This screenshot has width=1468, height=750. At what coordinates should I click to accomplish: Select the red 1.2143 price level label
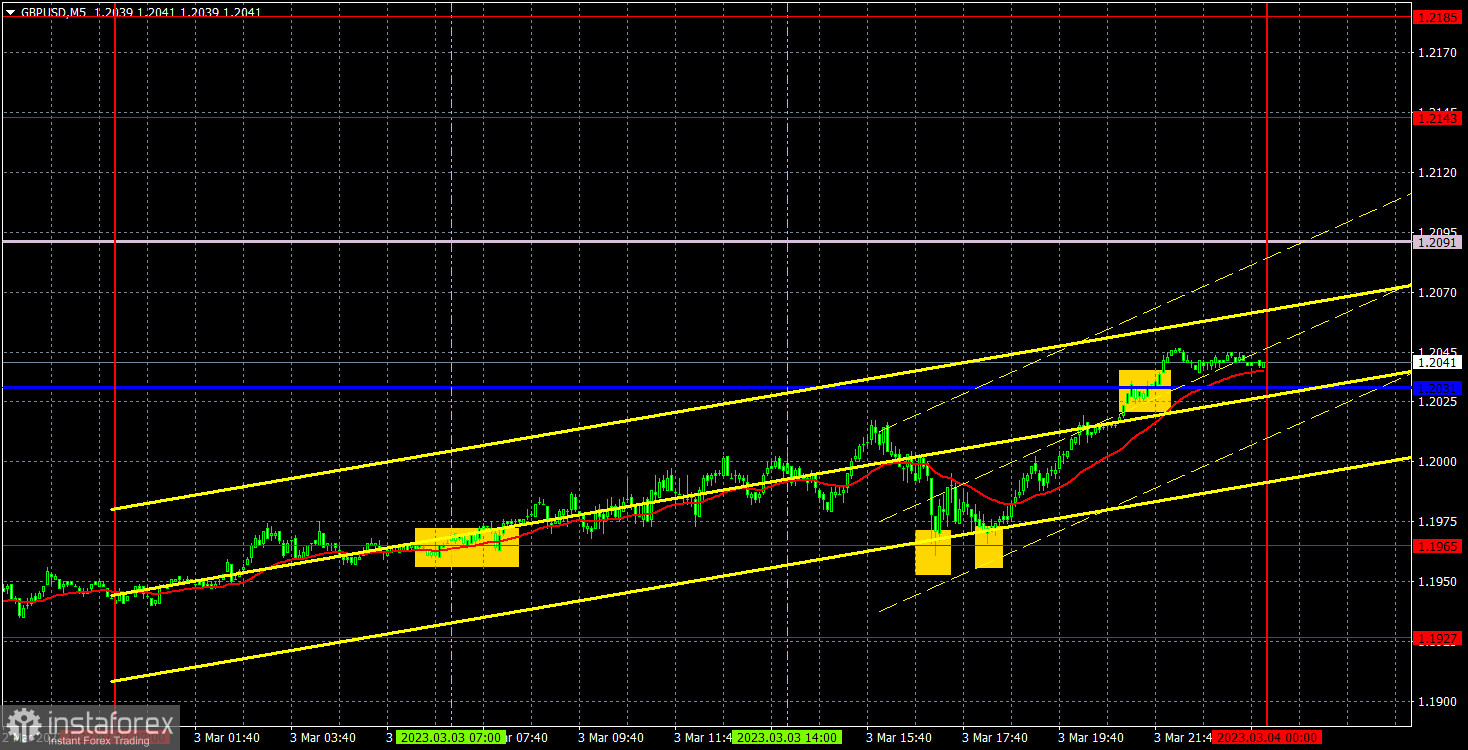(x=1438, y=118)
